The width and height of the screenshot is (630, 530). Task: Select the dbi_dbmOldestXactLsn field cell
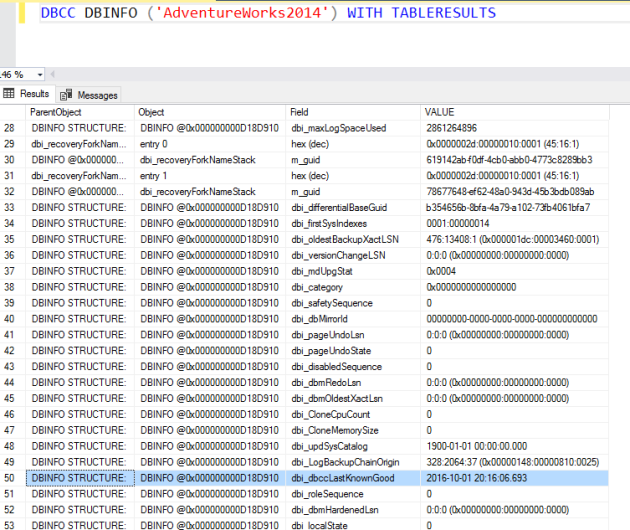point(353,399)
